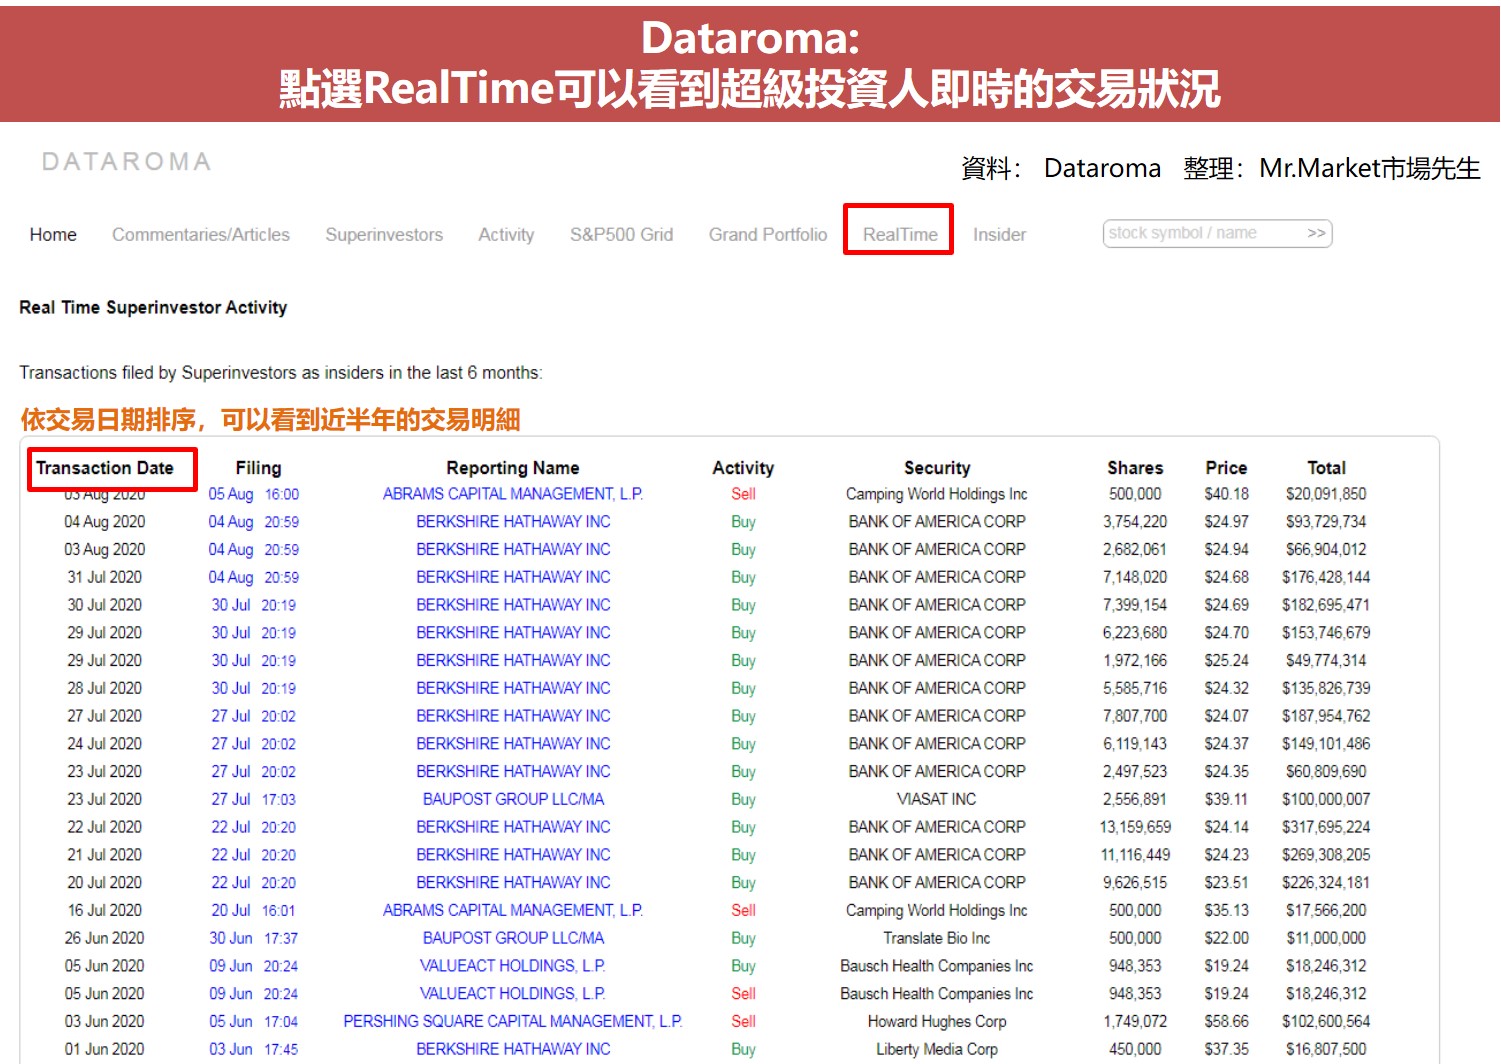Open the BAUPOST GROUP link in the Translate Bio row
Viewport: 1501px width, 1064px height.
coord(513,938)
